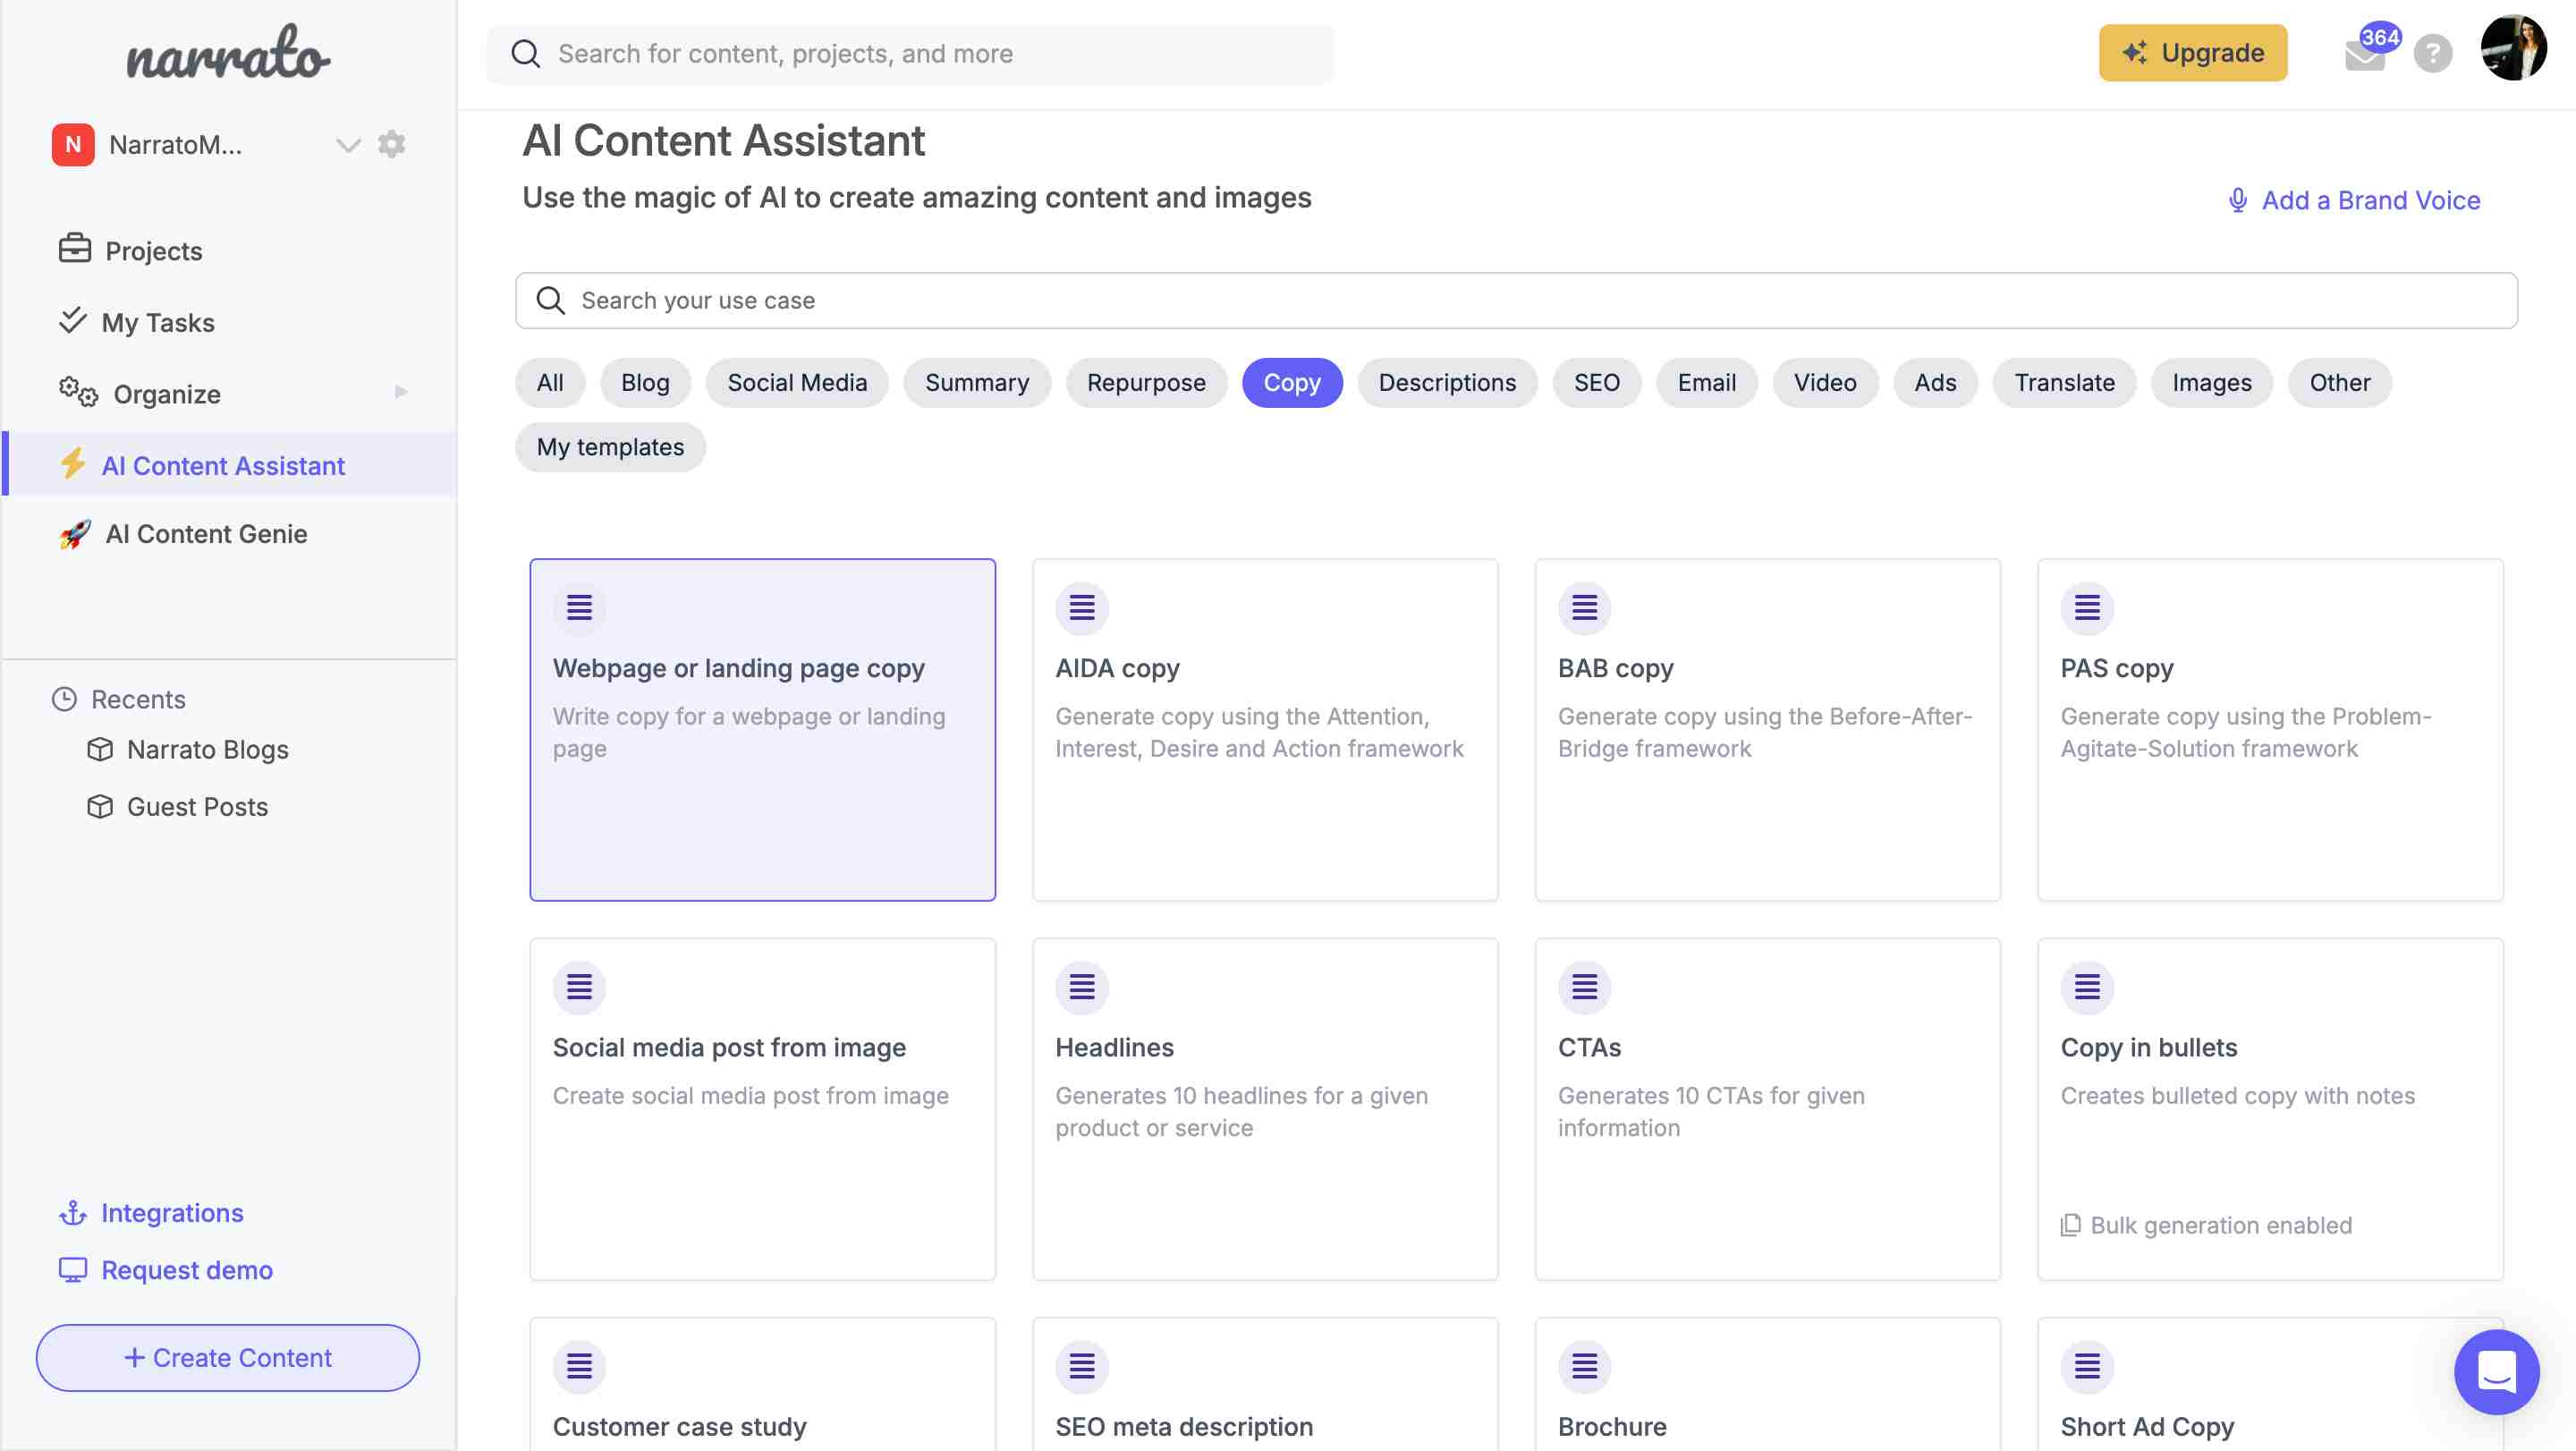Select the Ads filter chip
The width and height of the screenshot is (2576, 1451).
[1936, 383]
